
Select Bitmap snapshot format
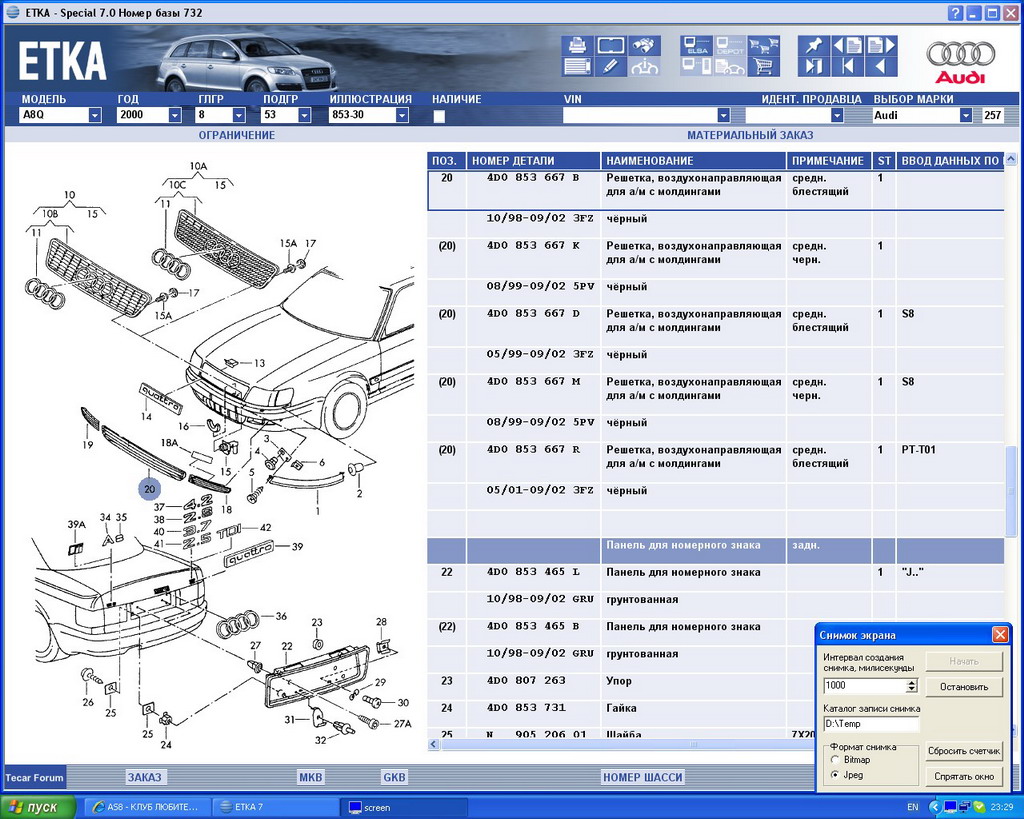pyautogui.click(x=835, y=760)
